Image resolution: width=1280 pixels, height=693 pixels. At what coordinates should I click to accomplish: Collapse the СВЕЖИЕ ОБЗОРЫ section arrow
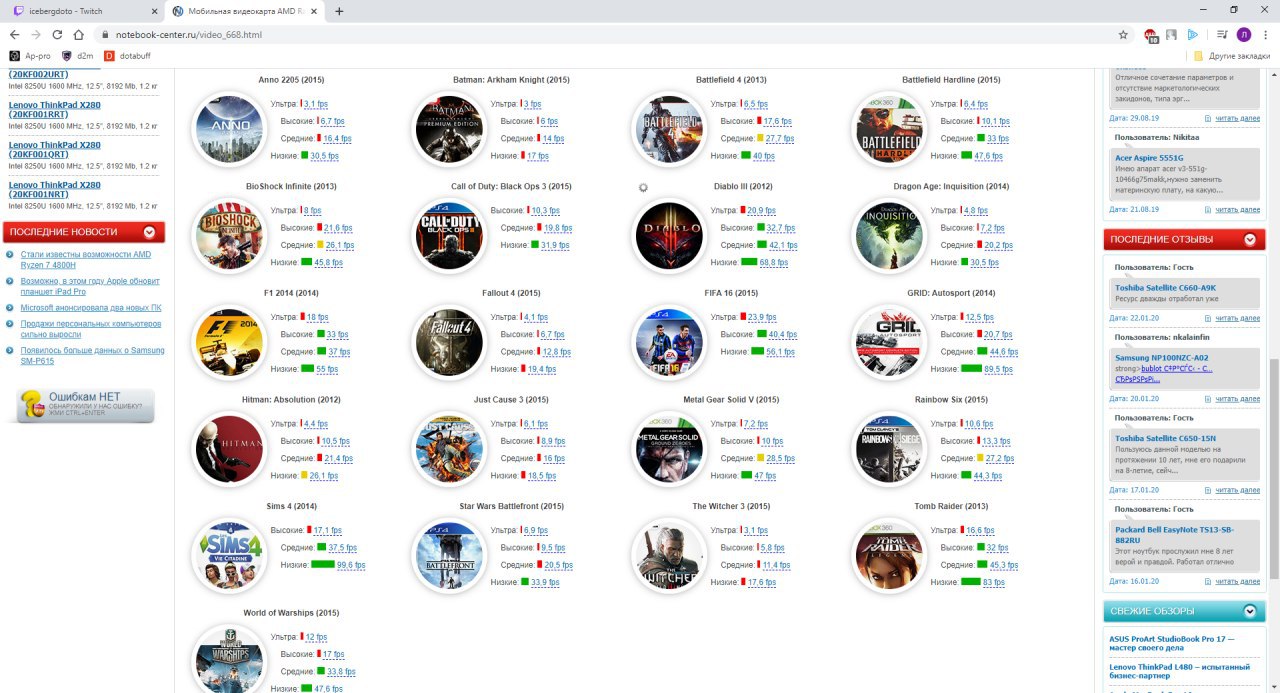1249,611
